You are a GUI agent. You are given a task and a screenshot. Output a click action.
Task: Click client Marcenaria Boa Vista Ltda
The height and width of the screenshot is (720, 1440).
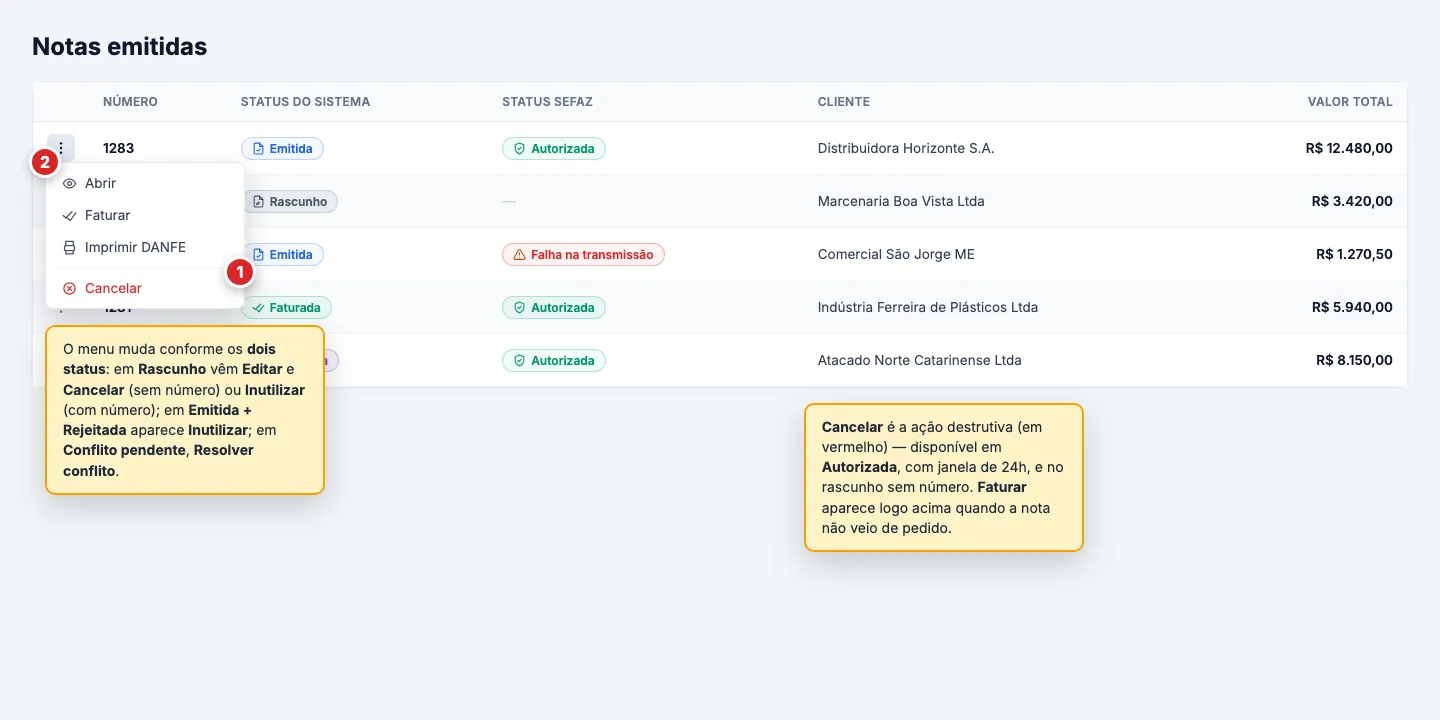pos(901,201)
